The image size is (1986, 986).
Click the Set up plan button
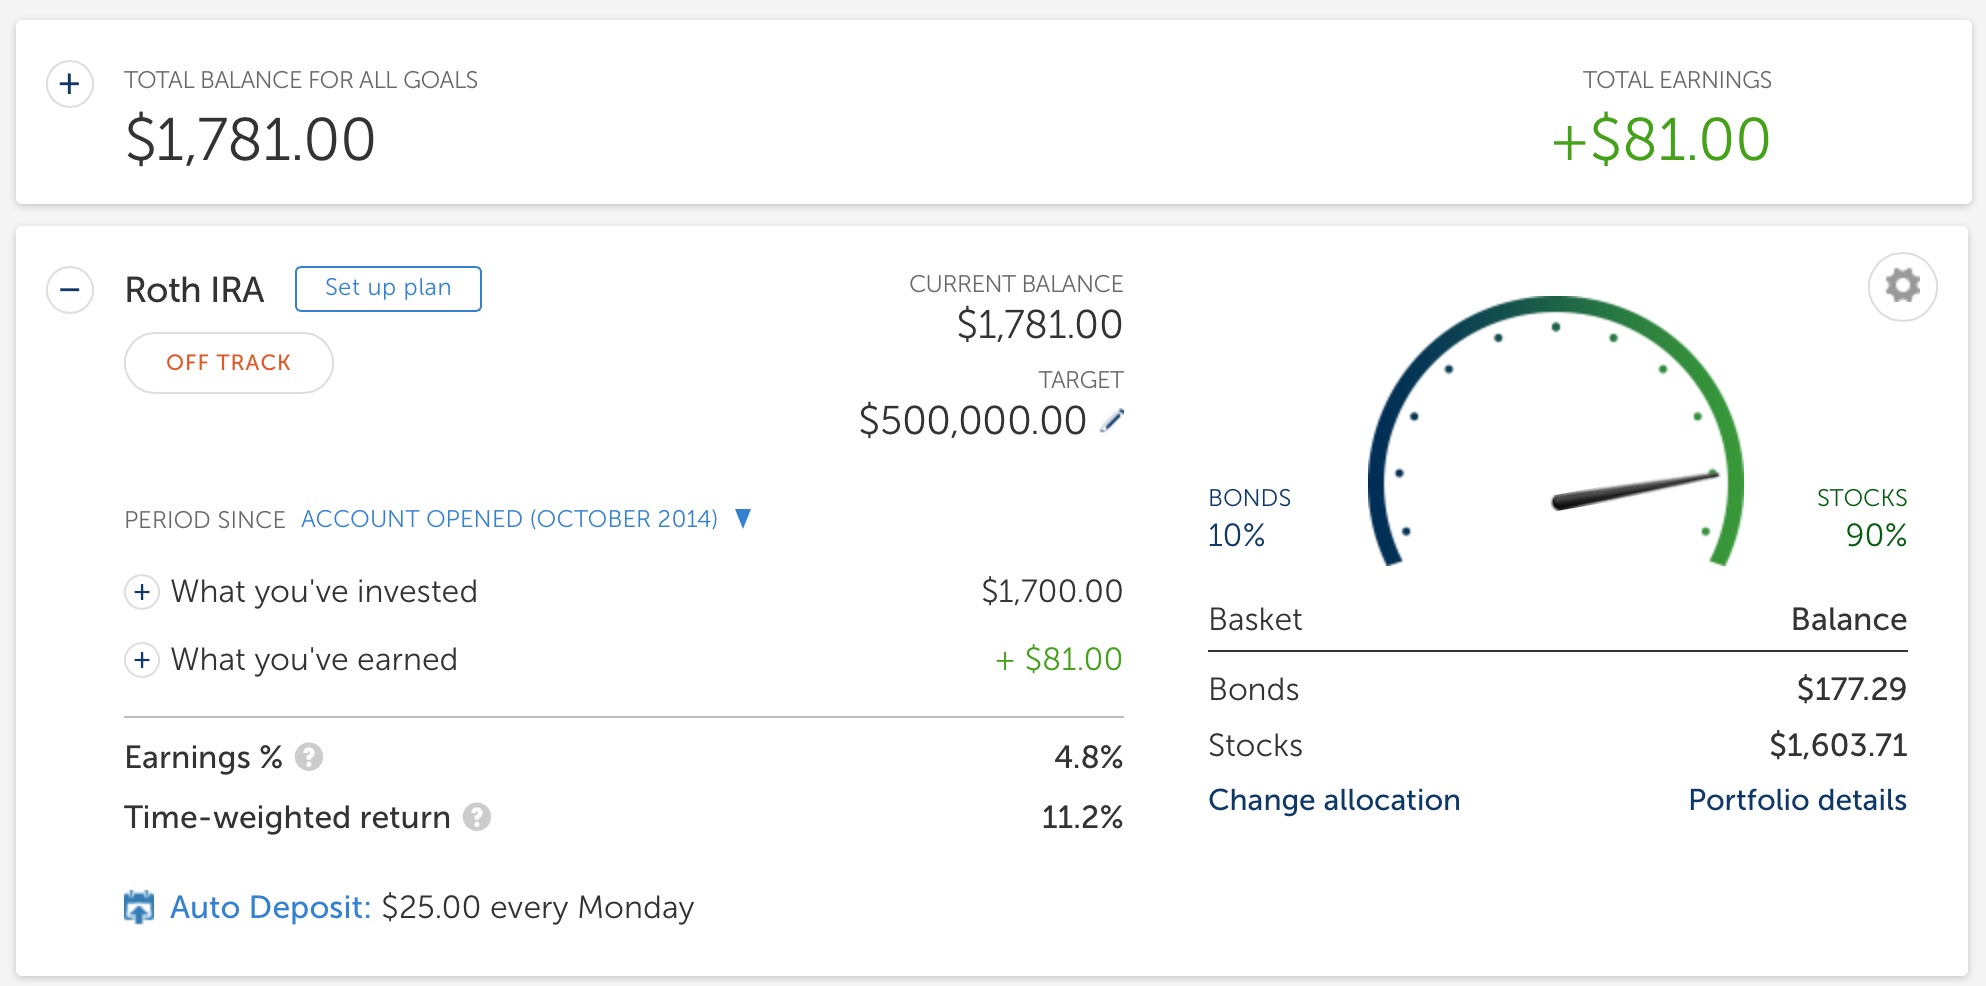[388, 288]
